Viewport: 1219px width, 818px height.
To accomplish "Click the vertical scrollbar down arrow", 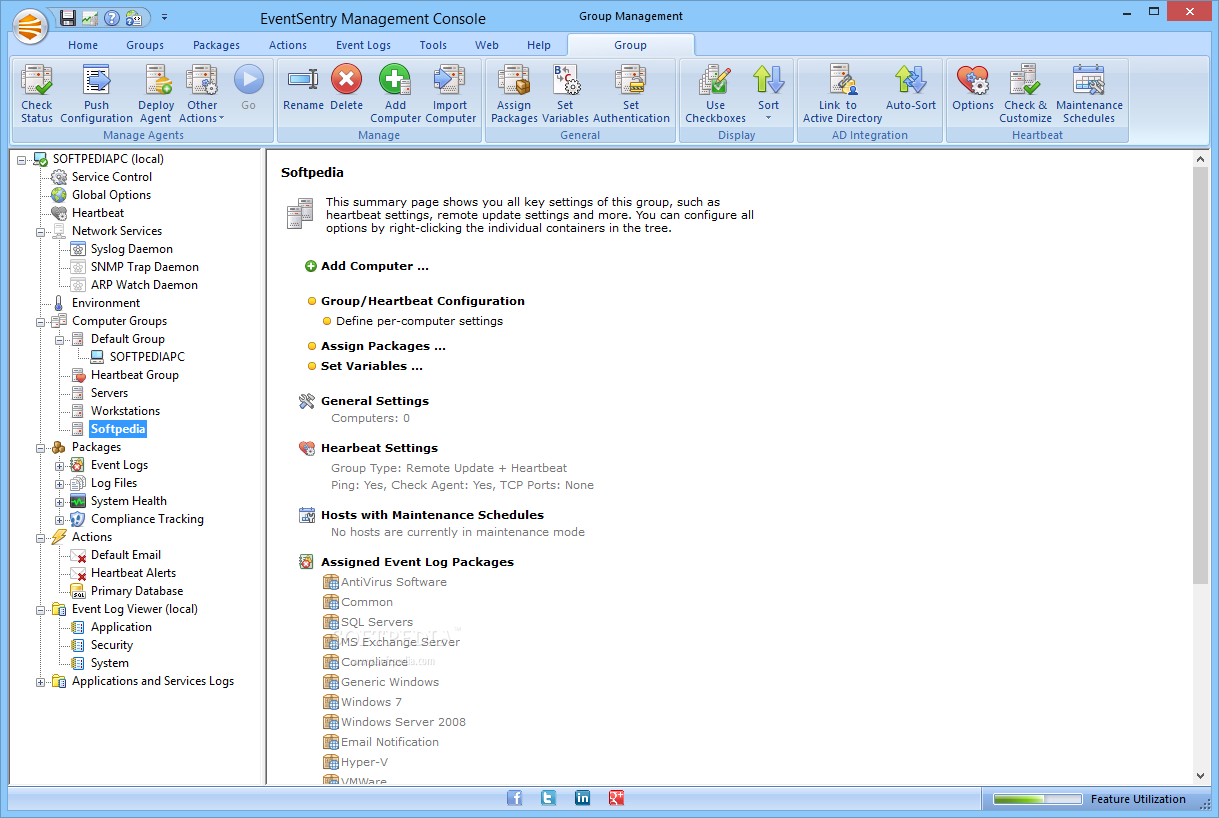I will coord(1200,775).
